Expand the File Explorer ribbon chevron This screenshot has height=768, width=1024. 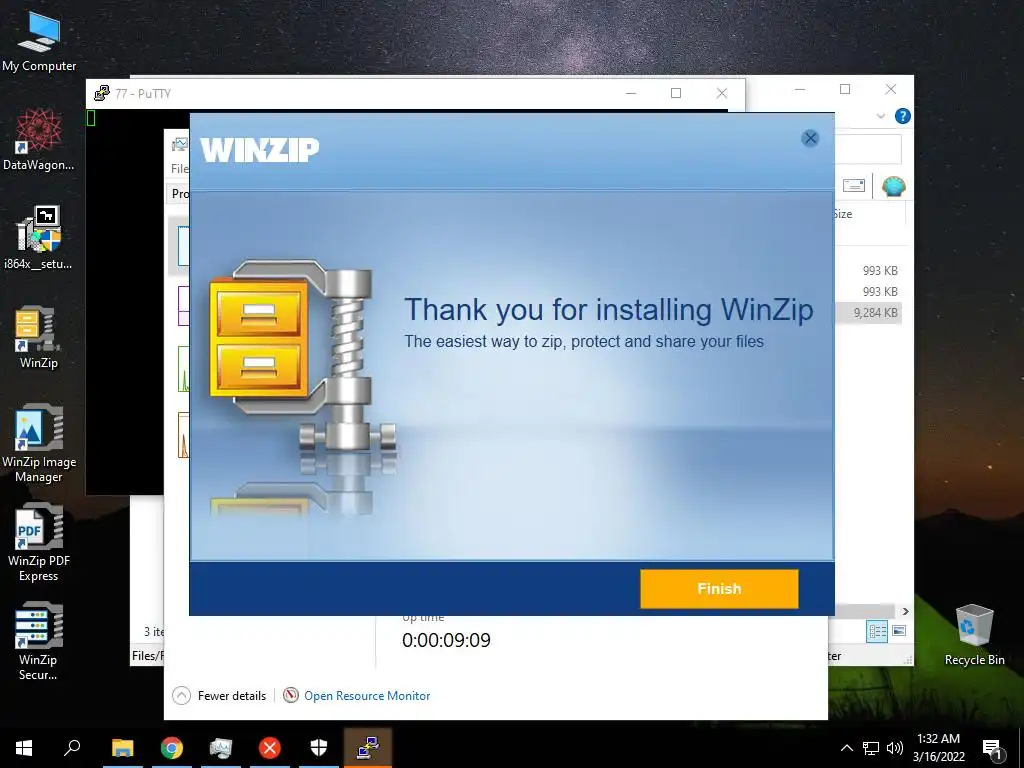pos(880,116)
